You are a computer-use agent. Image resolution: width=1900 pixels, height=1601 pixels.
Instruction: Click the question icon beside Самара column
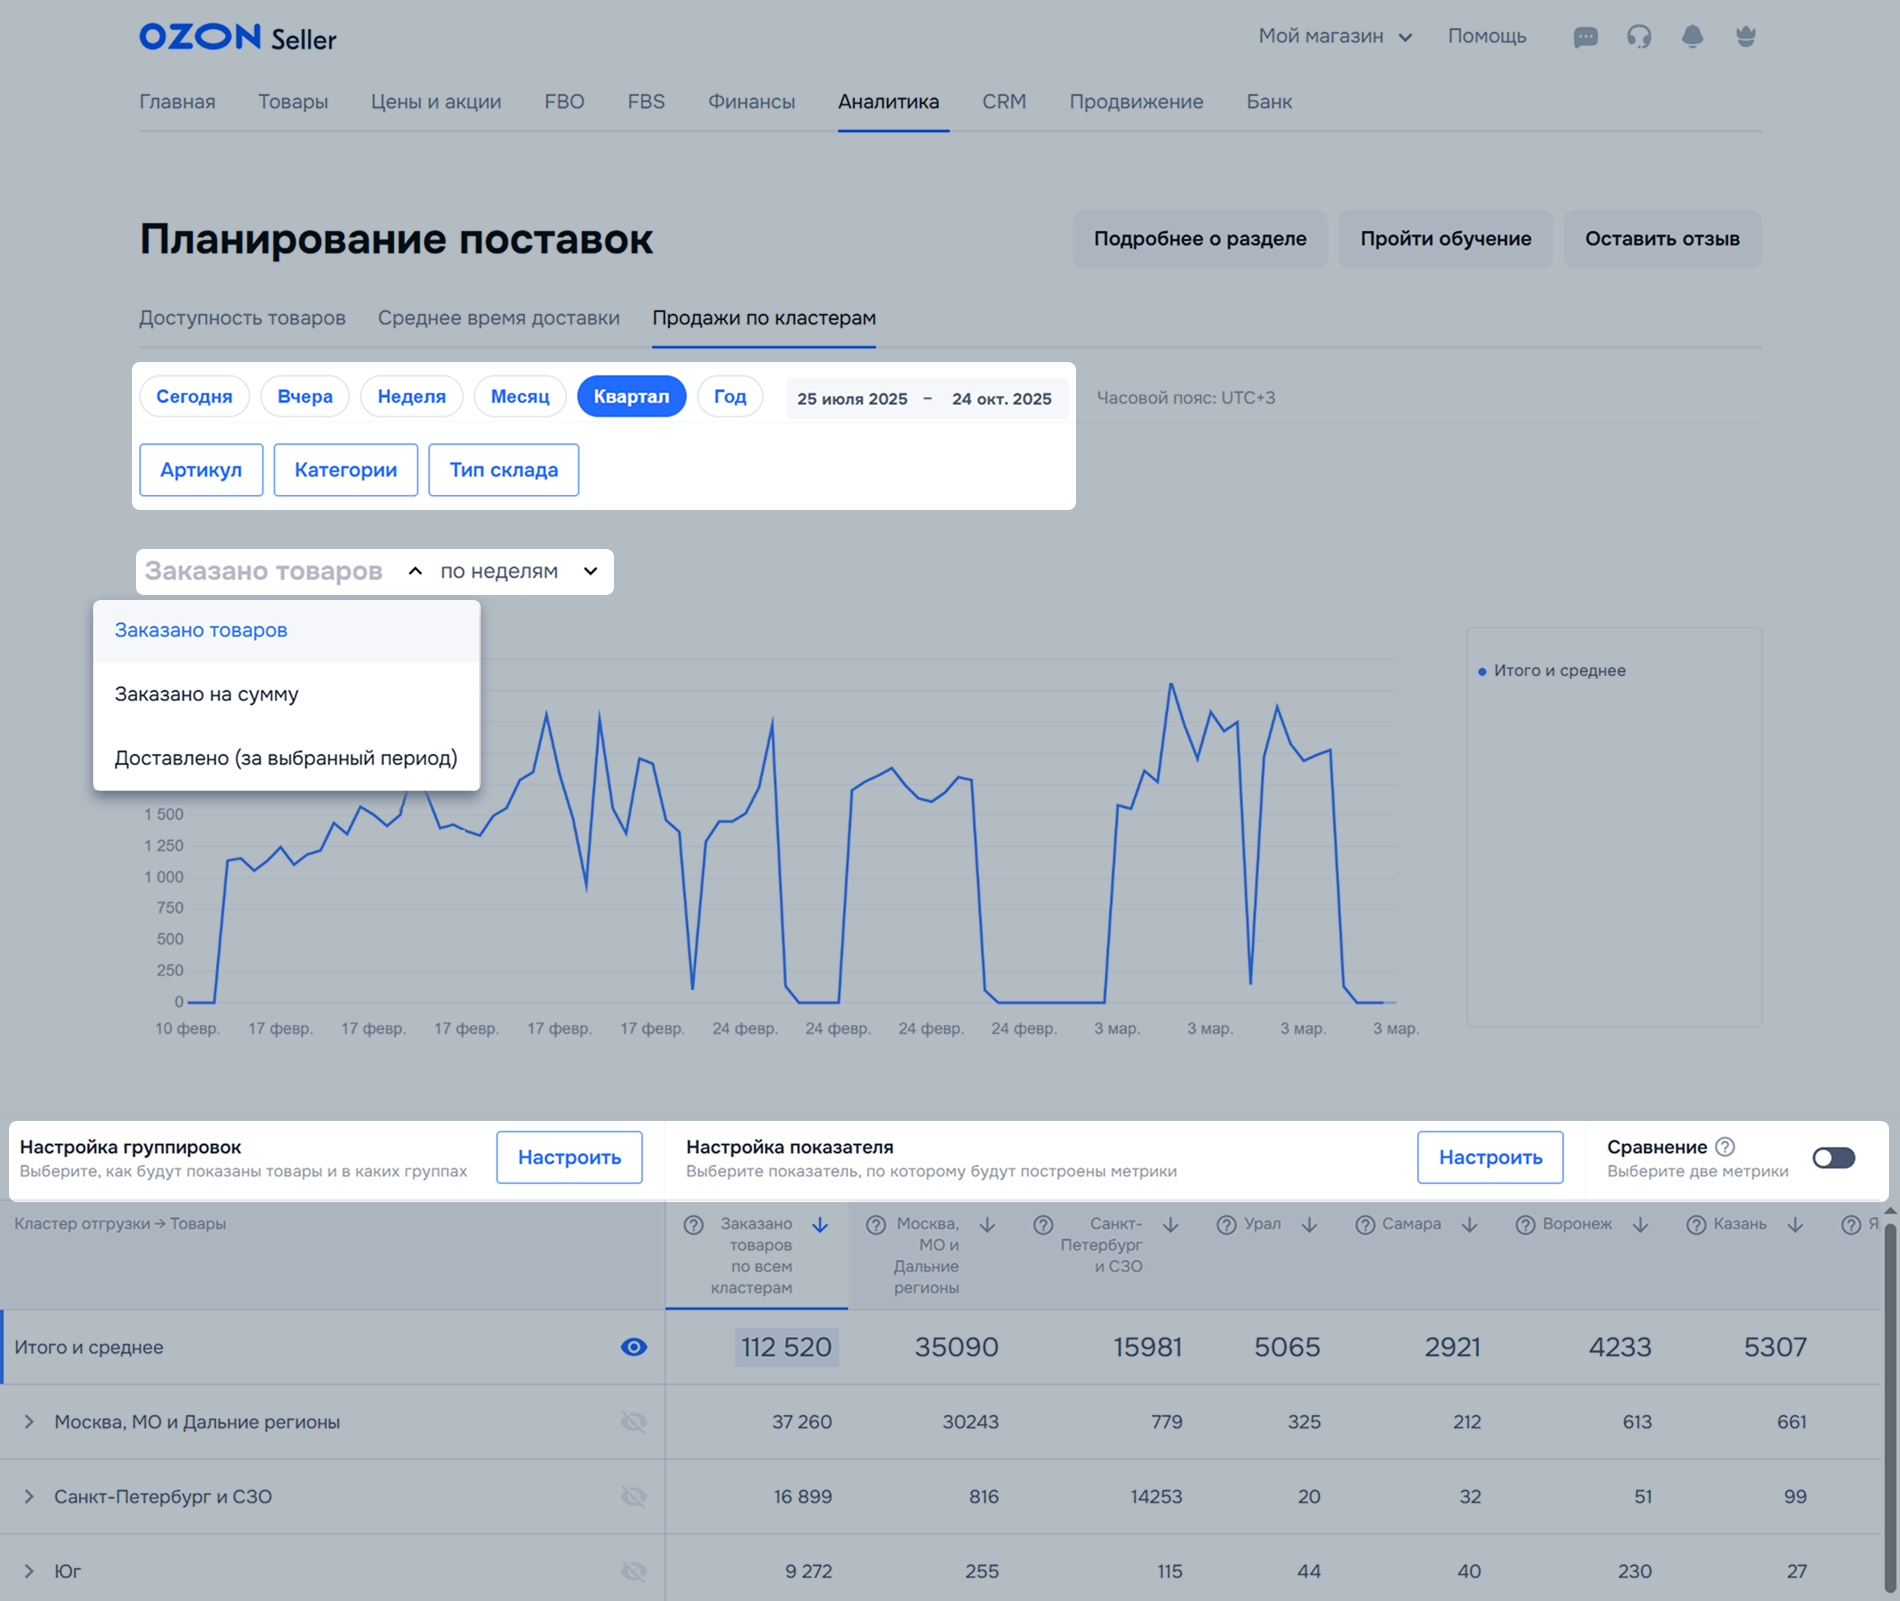point(1365,1225)
